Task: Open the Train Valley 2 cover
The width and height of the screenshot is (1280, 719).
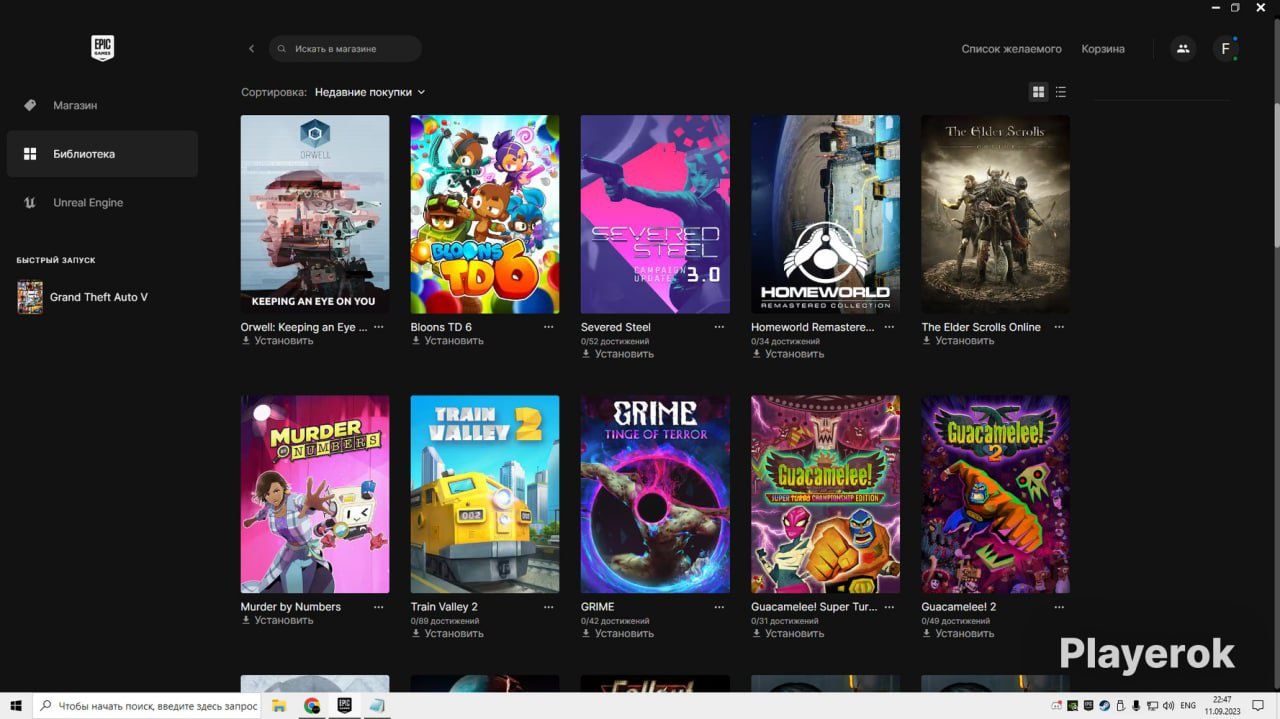Action: (485, 494)
